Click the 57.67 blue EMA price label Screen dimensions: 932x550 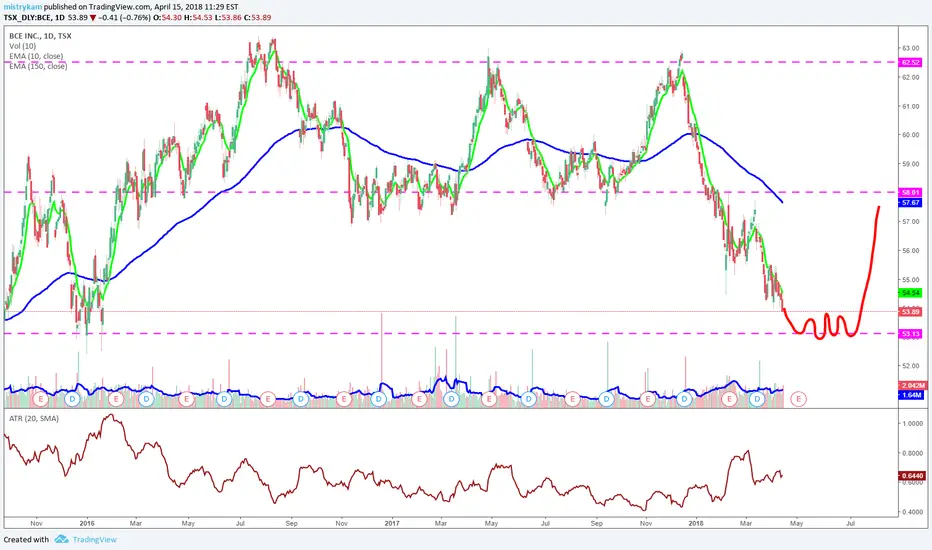[x=910, y=203]
